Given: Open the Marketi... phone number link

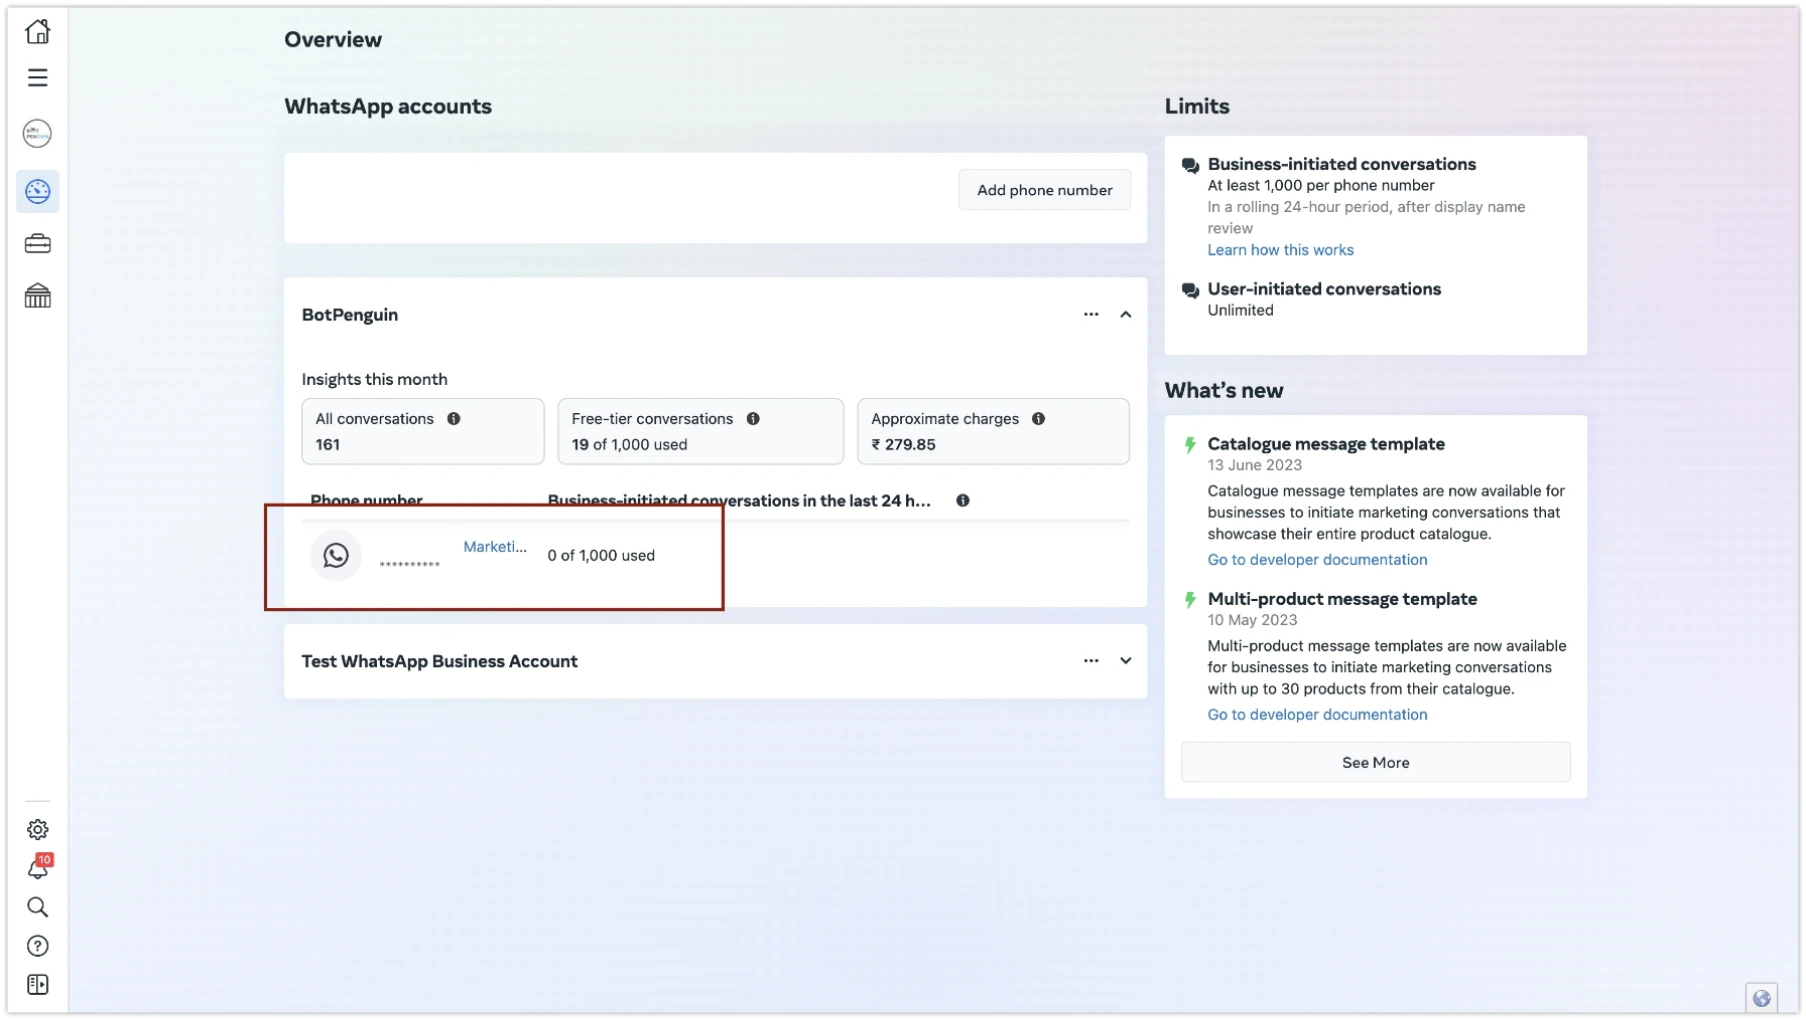Looking at the screenshot, I should pyautogui.click(x=494, y=547).
